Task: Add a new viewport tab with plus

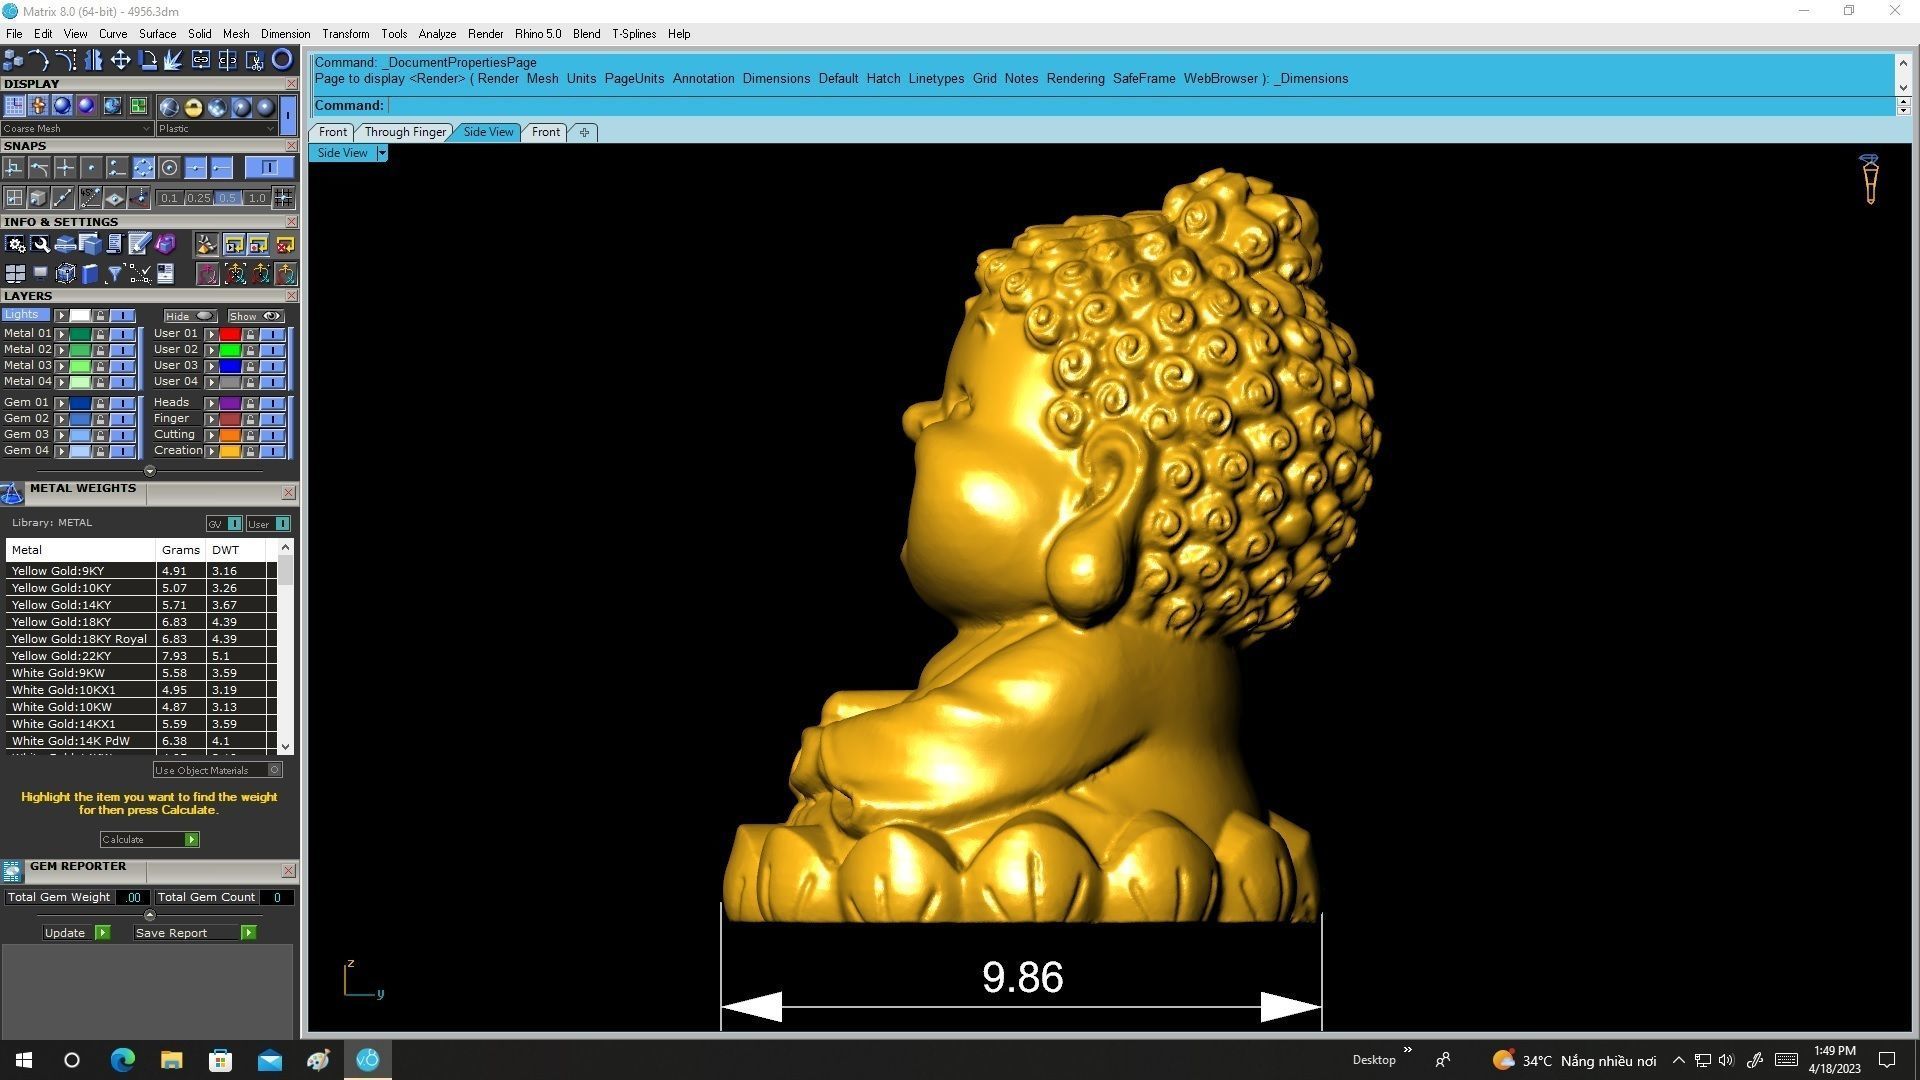Action: click(584, 132)
